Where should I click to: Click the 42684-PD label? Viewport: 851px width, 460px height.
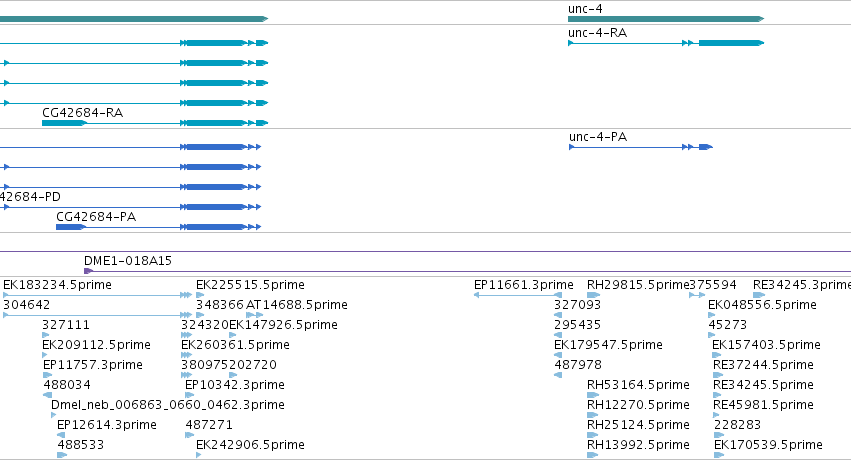tap(30, 197)
